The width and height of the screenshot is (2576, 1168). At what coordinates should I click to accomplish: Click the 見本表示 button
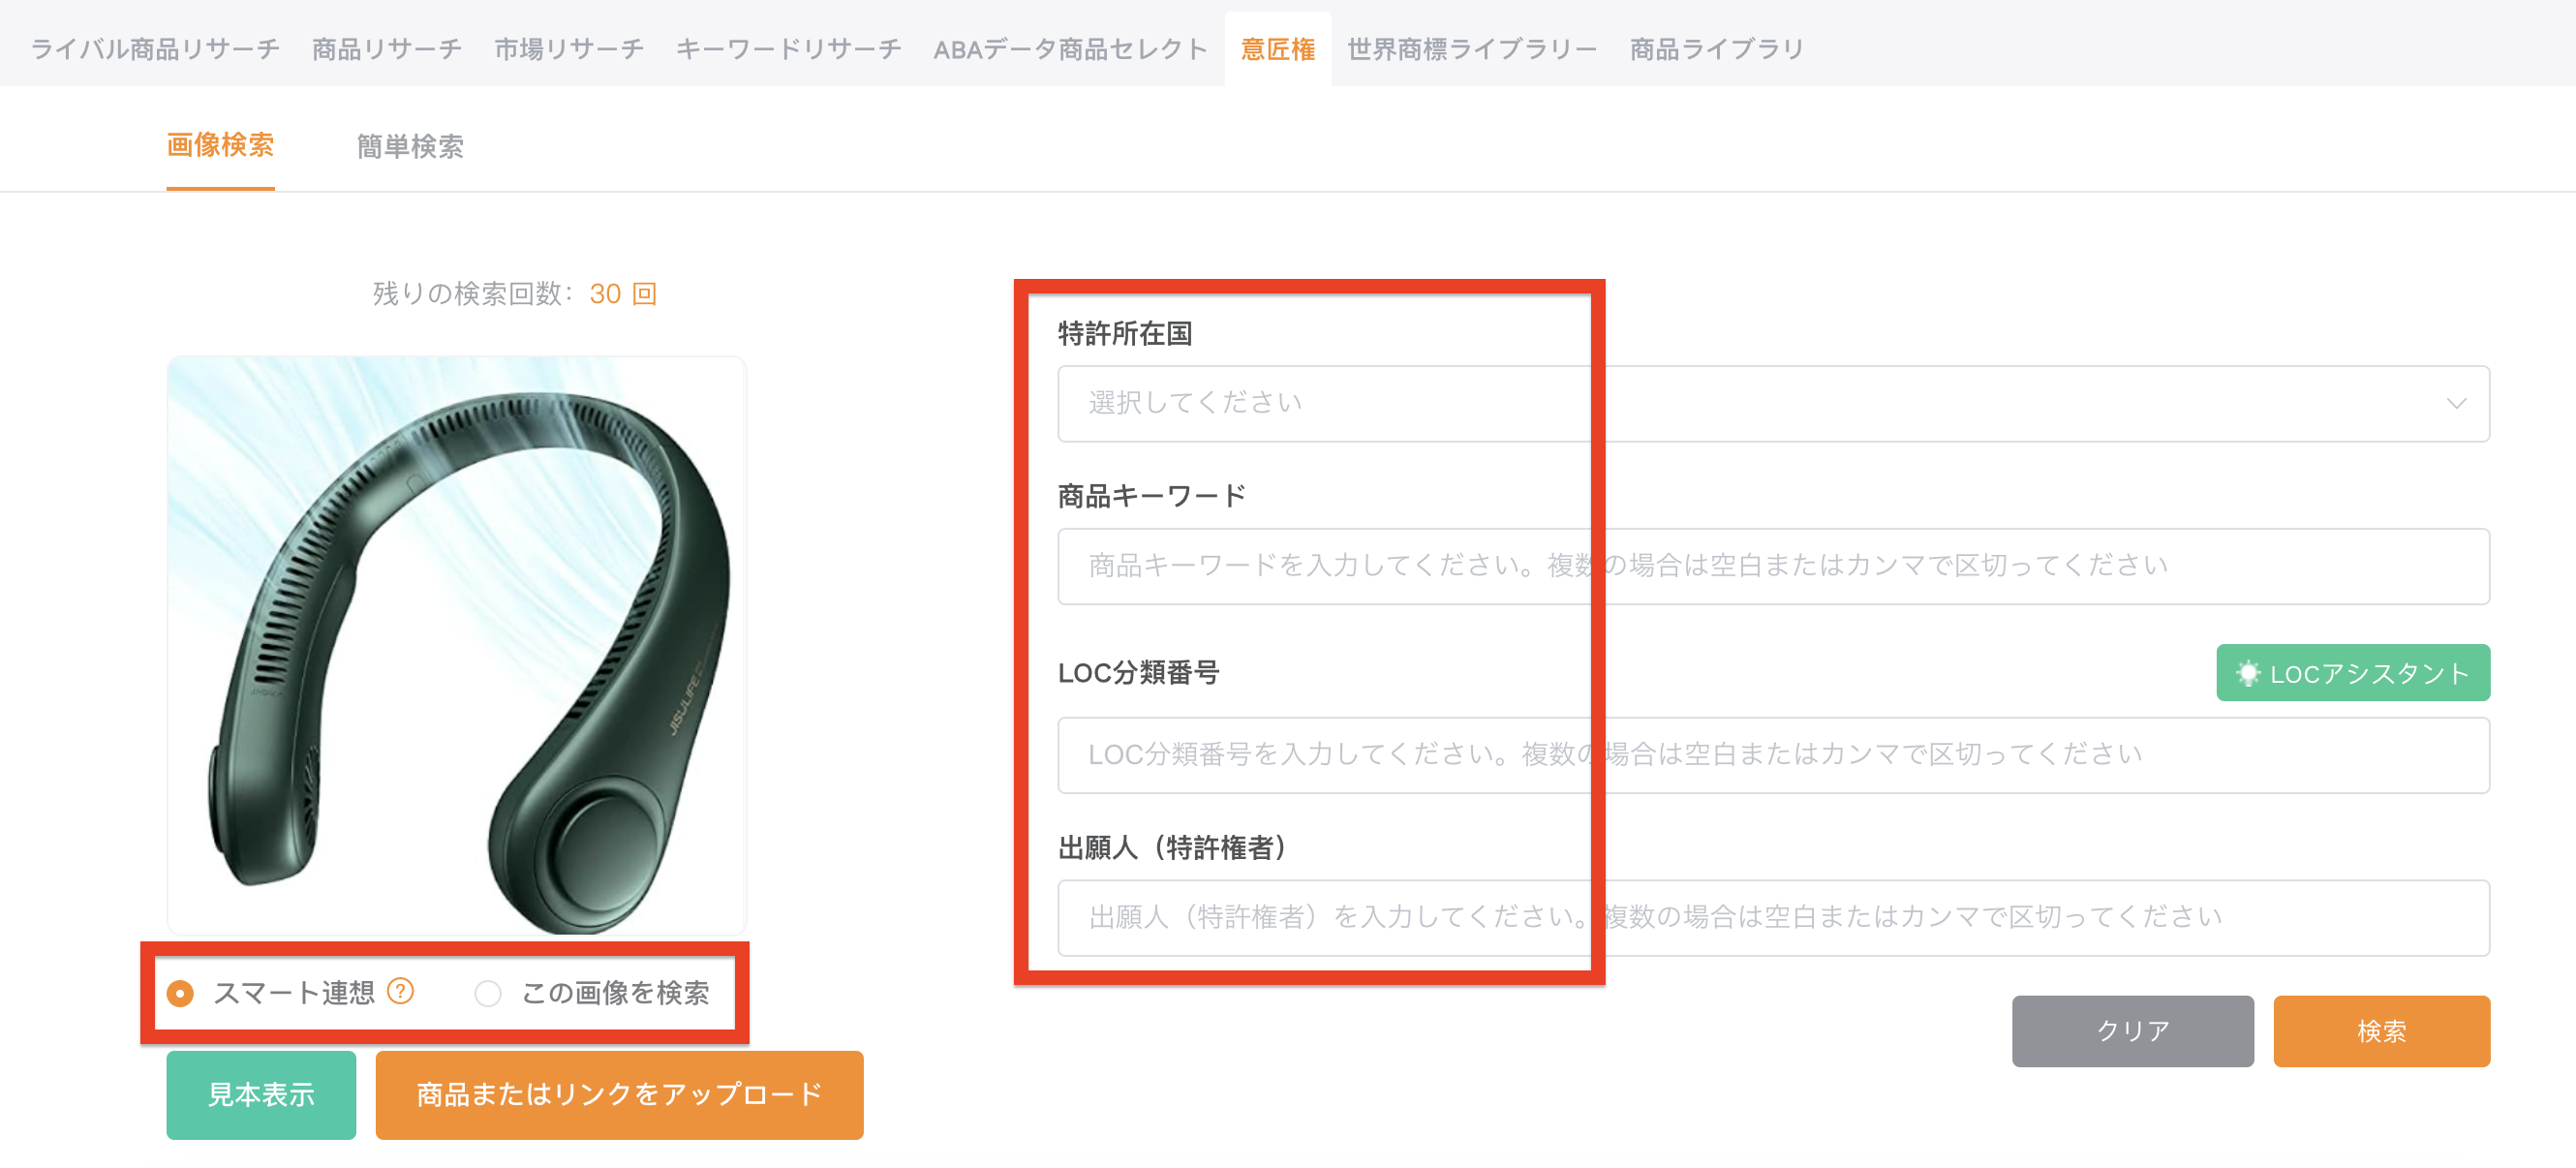[x=261, y=1095]
